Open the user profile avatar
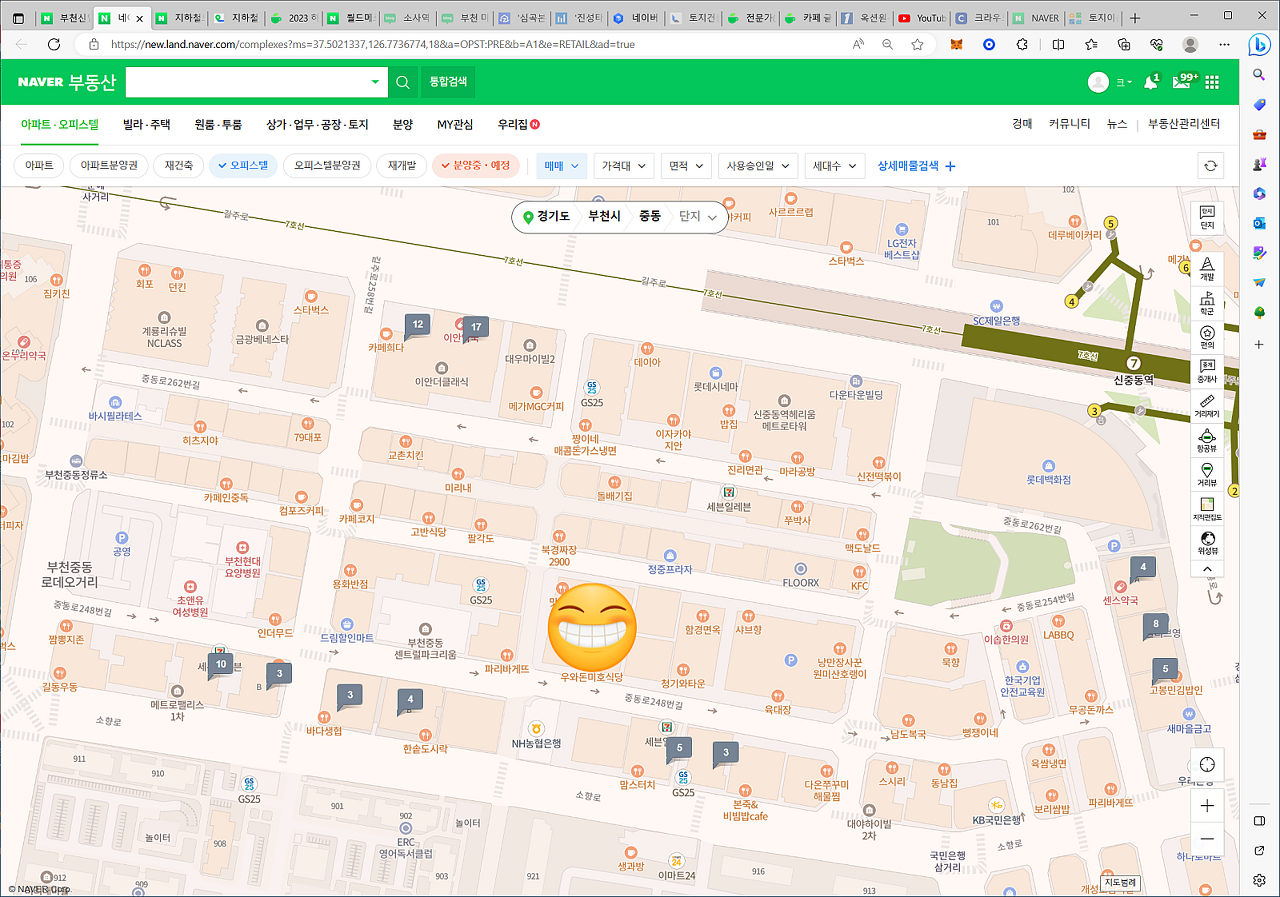The image size is (1280, 897). tap(1098, 82)
